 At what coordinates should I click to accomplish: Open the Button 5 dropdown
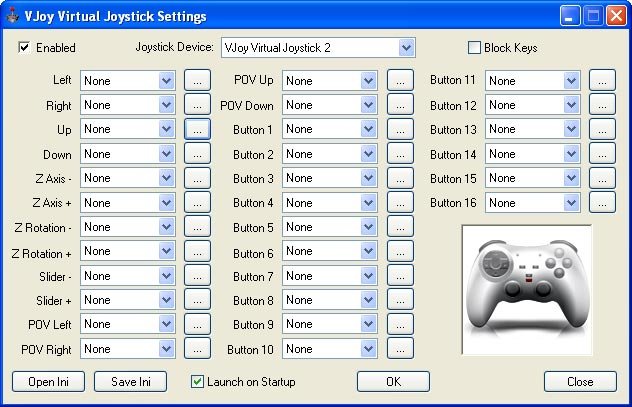pyautogui.click(x=330, y=227)
